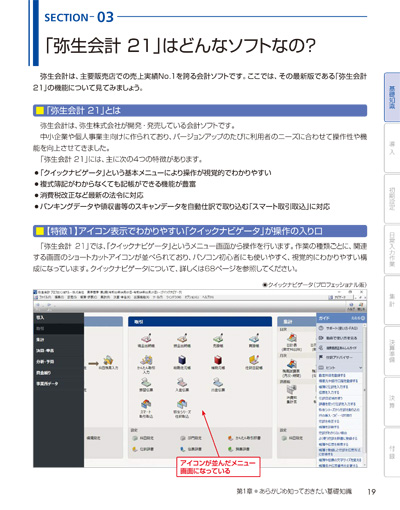Launch かんたん取引入力 icon
Image resolution: width=400 pixels, height=510 pixels.
pos(146,364)
